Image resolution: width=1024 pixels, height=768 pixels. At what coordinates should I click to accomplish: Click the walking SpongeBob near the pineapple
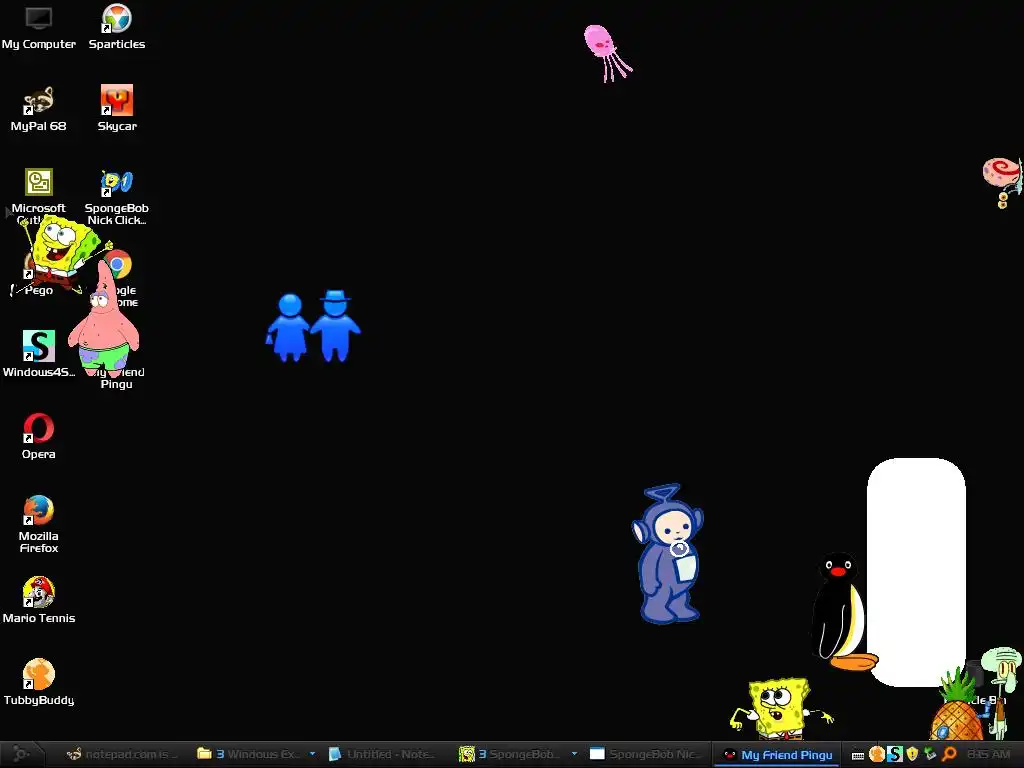pos(779,708)
